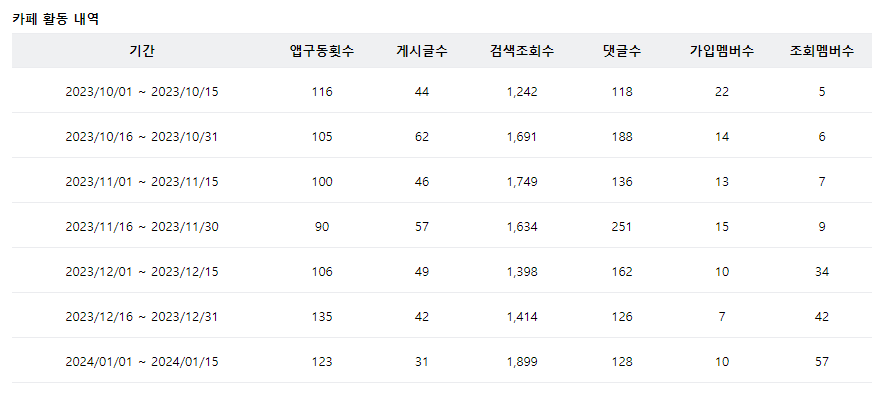The width and height of the screenshot is (882, 397).
Task: Click the 기간 column header
Action: [142, 51]
